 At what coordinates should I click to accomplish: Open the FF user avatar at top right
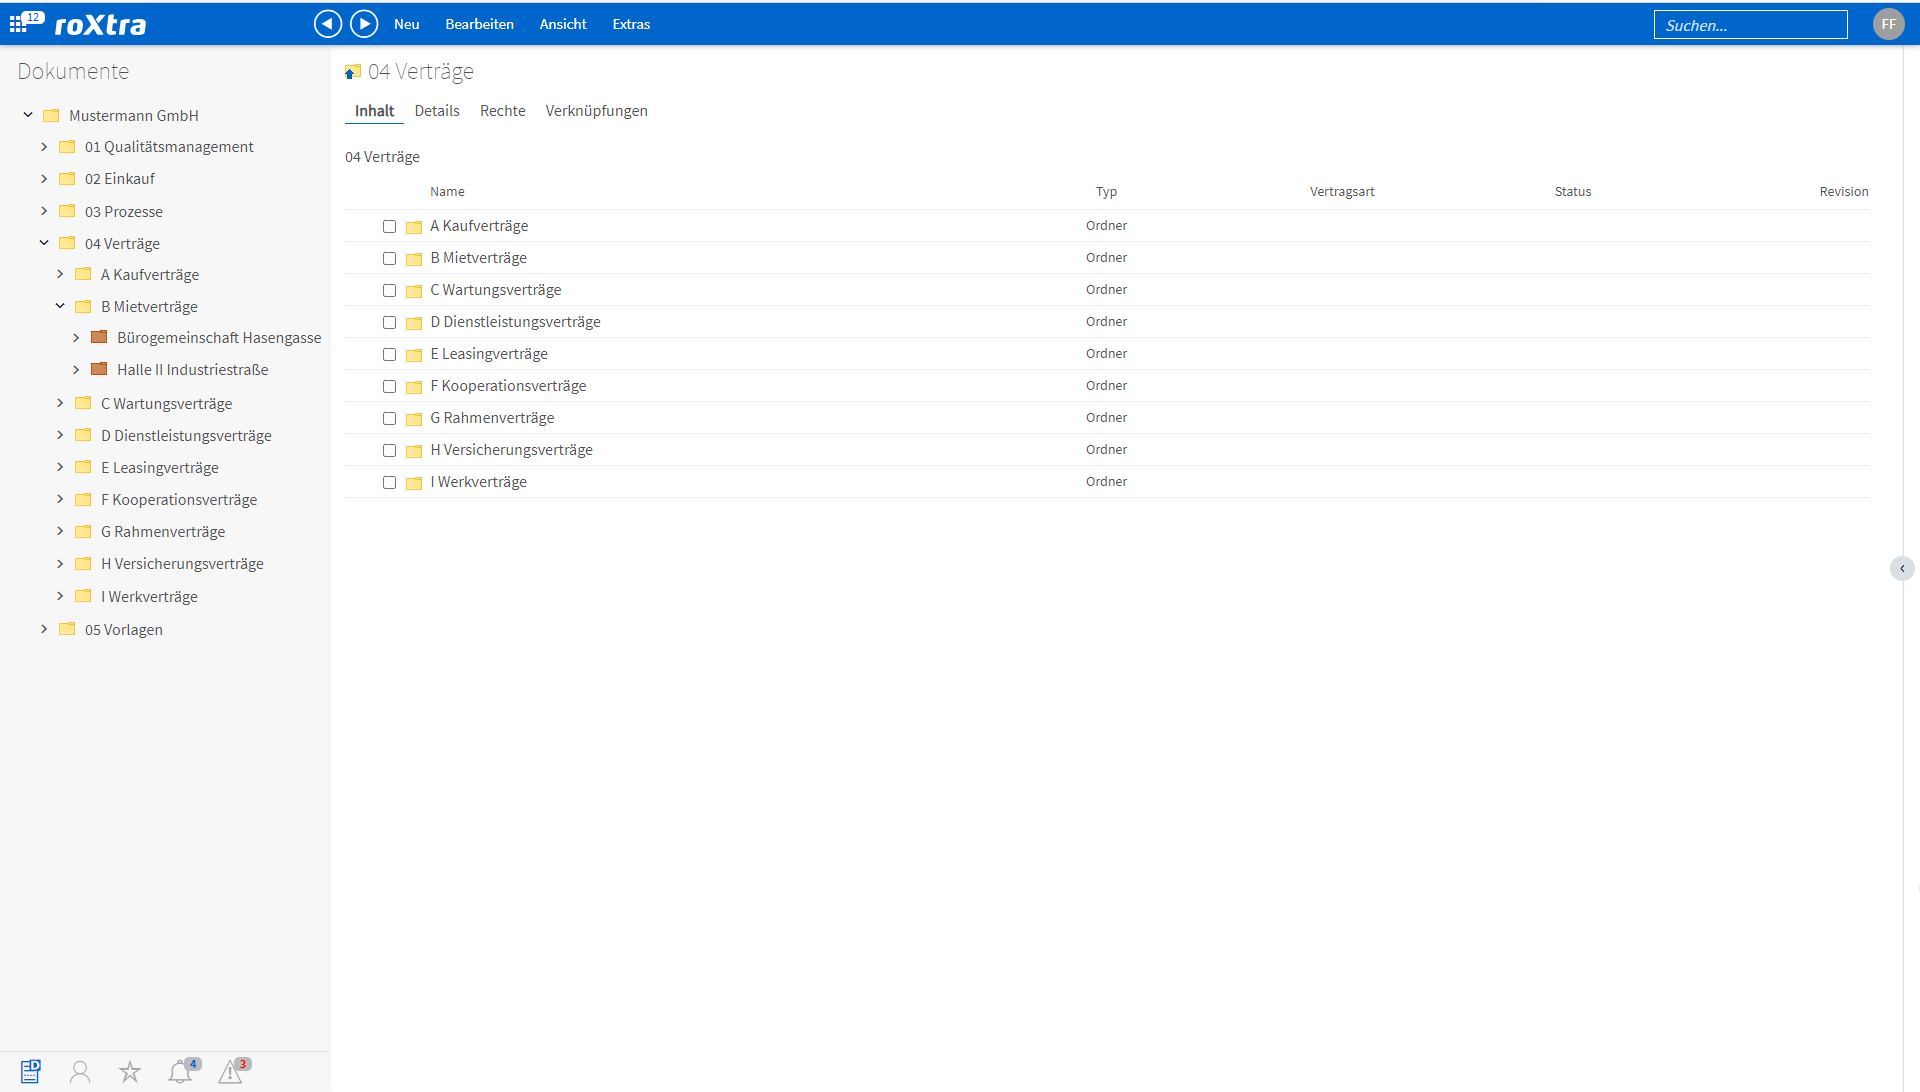point(1888,23)
